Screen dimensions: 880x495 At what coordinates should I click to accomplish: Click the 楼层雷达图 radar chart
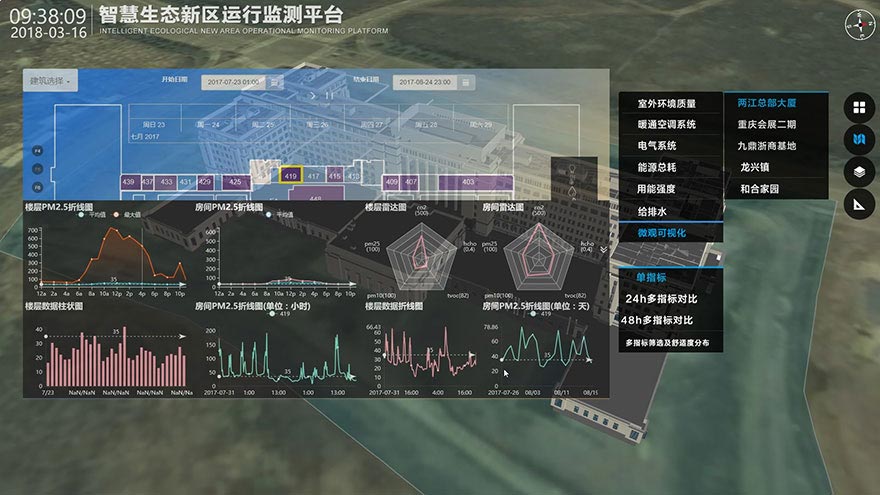(x=421, y=255)
